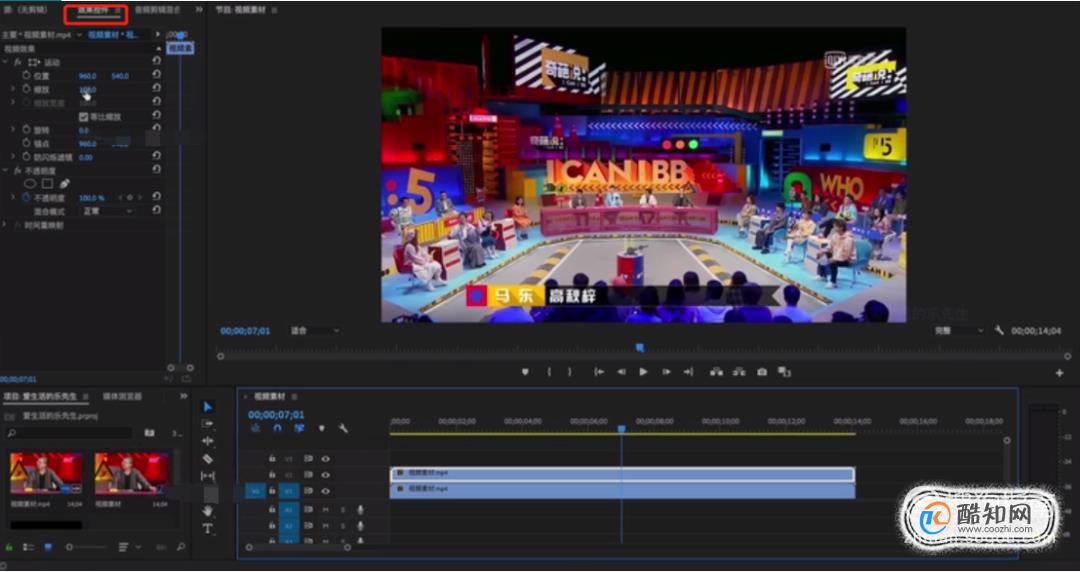Step back one frame in program monitor

621,372
